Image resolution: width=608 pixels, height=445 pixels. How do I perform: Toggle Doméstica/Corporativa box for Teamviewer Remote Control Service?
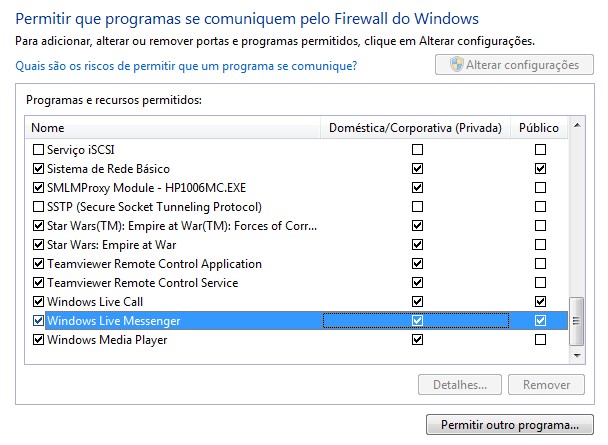click(417, 283)
